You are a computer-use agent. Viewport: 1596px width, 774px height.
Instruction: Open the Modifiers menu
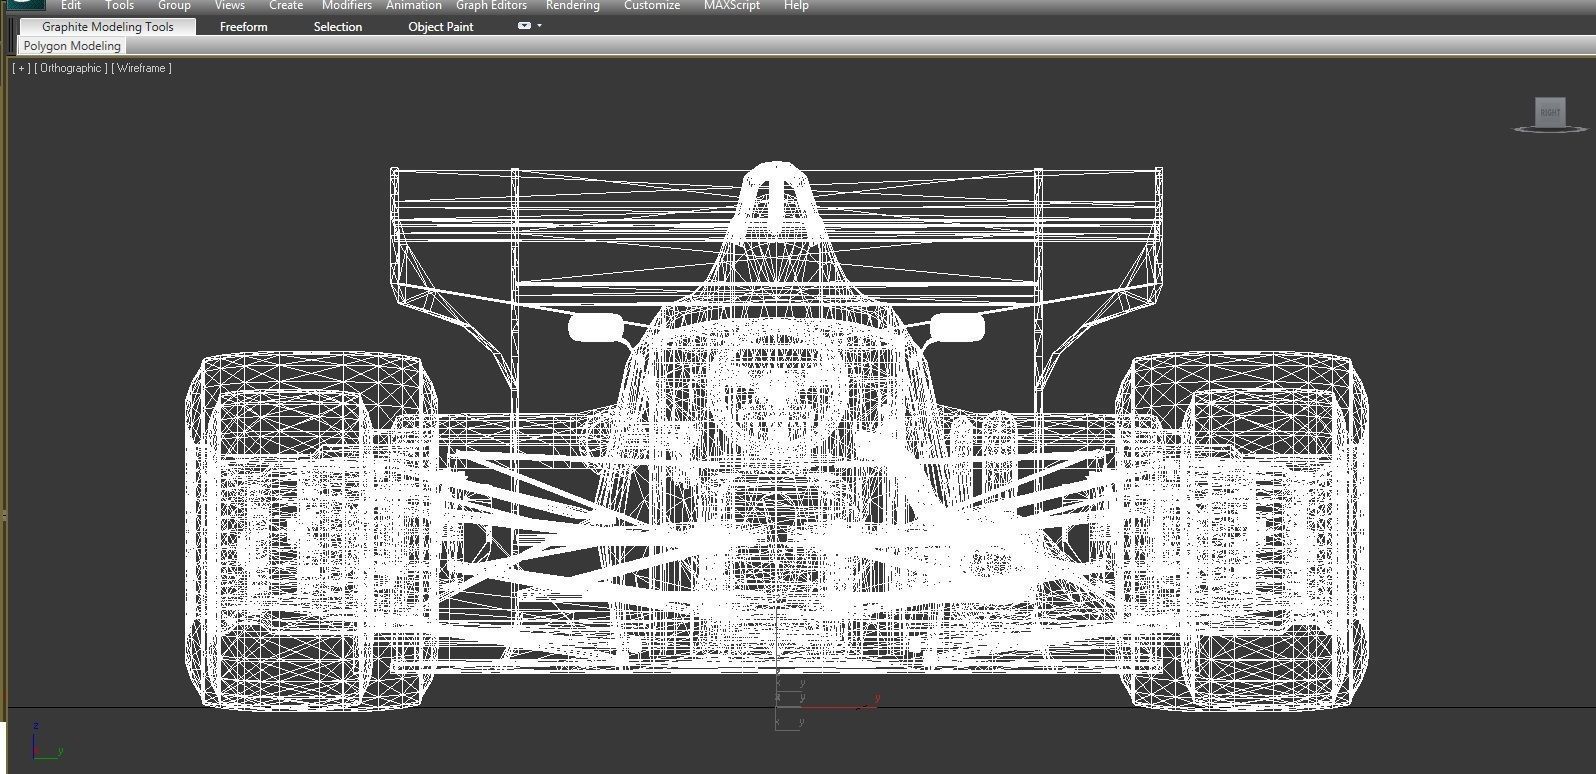coord(347,5)
